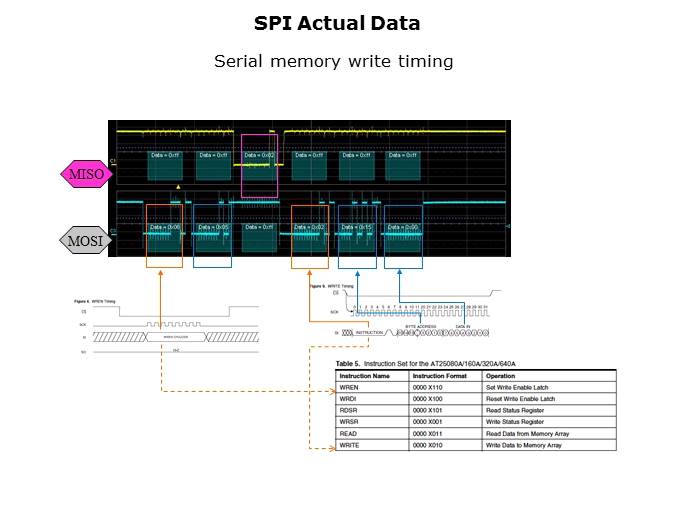Viewport: 674px width, 506px height.
Task: Click the blue box around Data = 0x15
Action: pos(357,236)
